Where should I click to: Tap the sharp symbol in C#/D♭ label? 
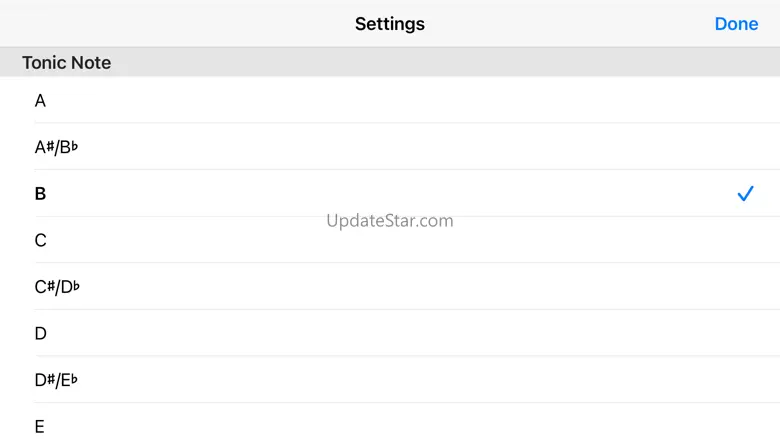pos(51,286)
